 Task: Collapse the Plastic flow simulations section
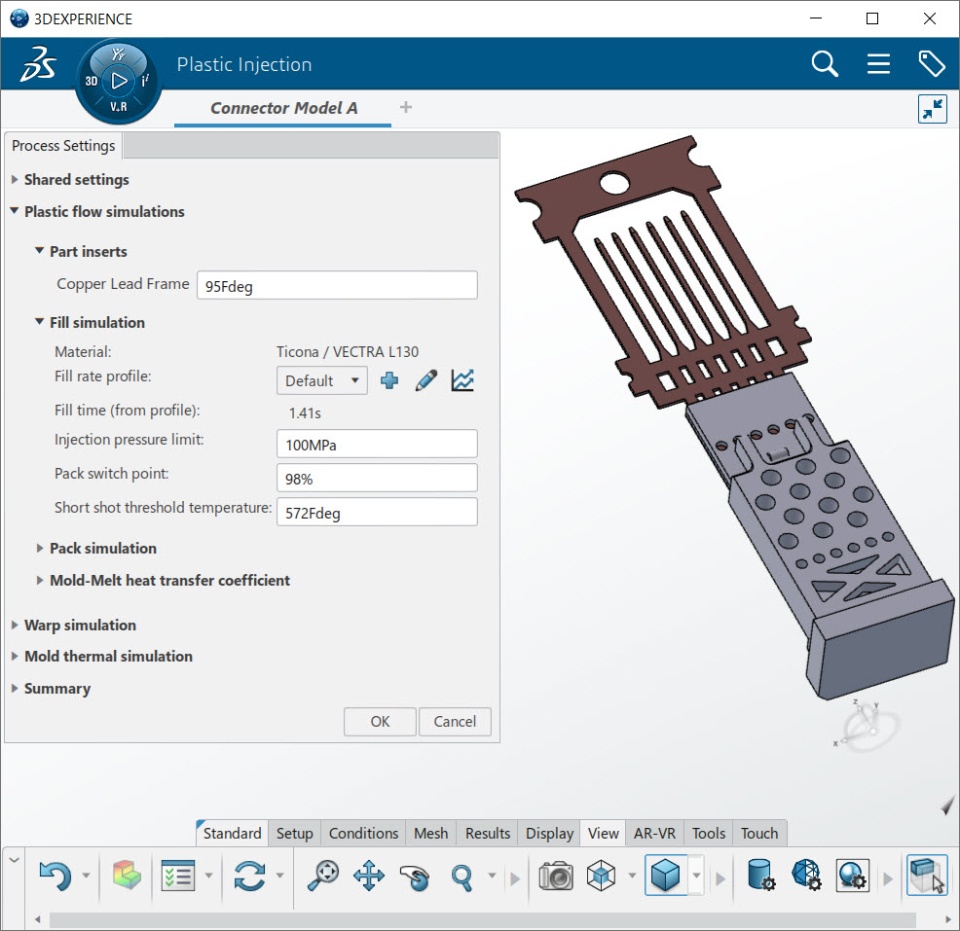15,211
